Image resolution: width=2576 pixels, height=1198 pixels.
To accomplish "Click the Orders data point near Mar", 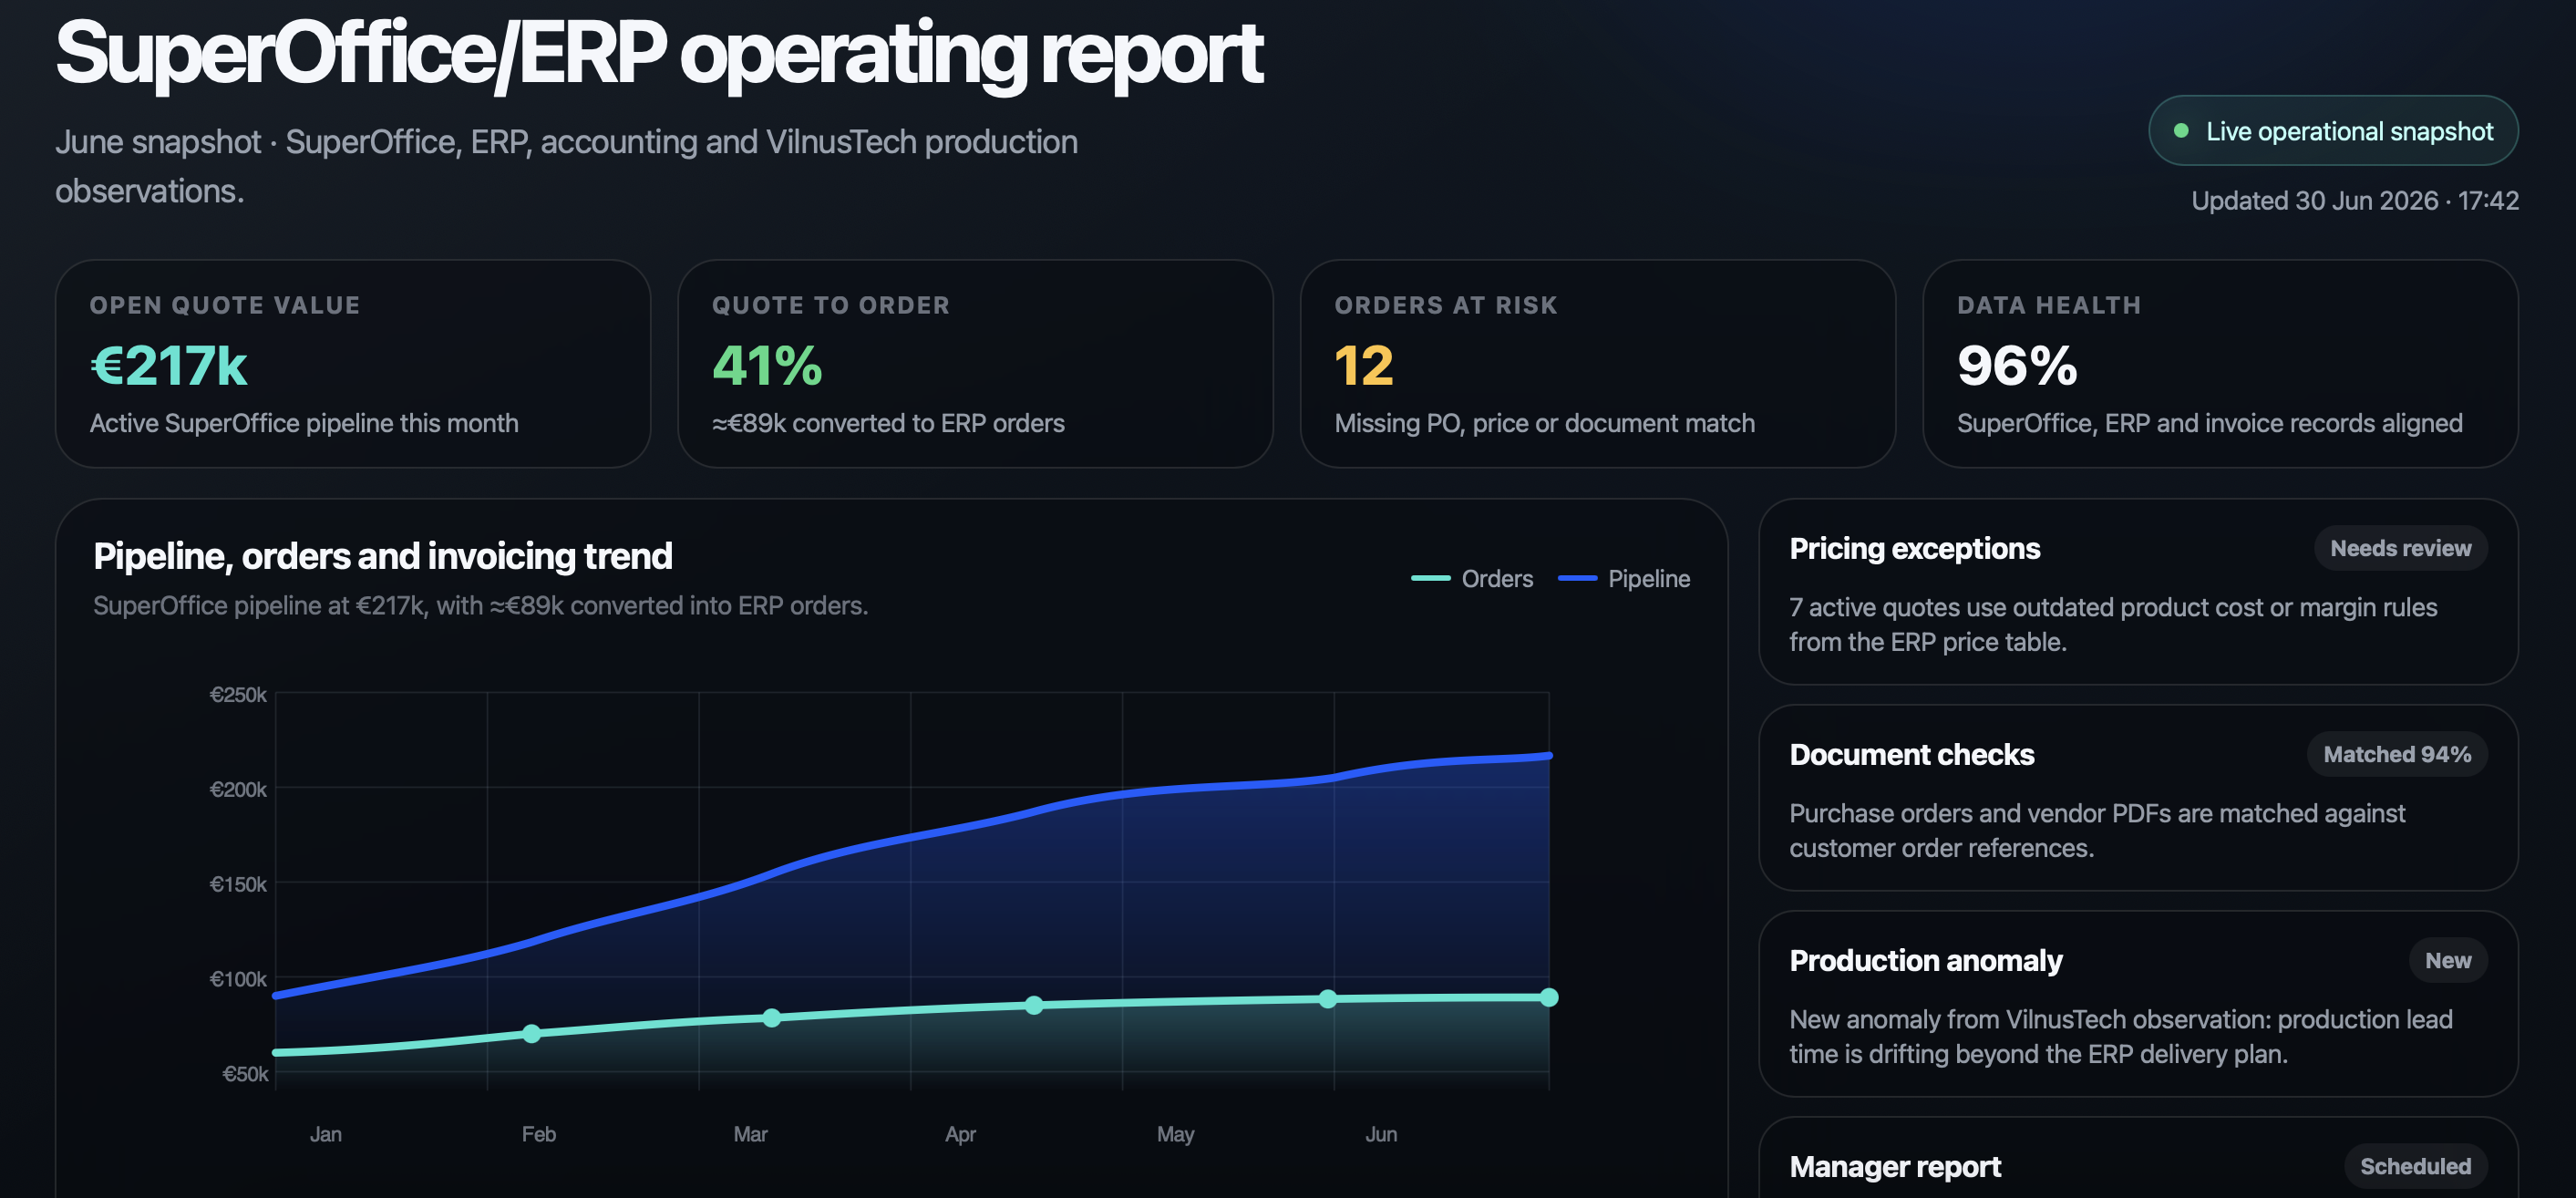I will (772, 1018).
